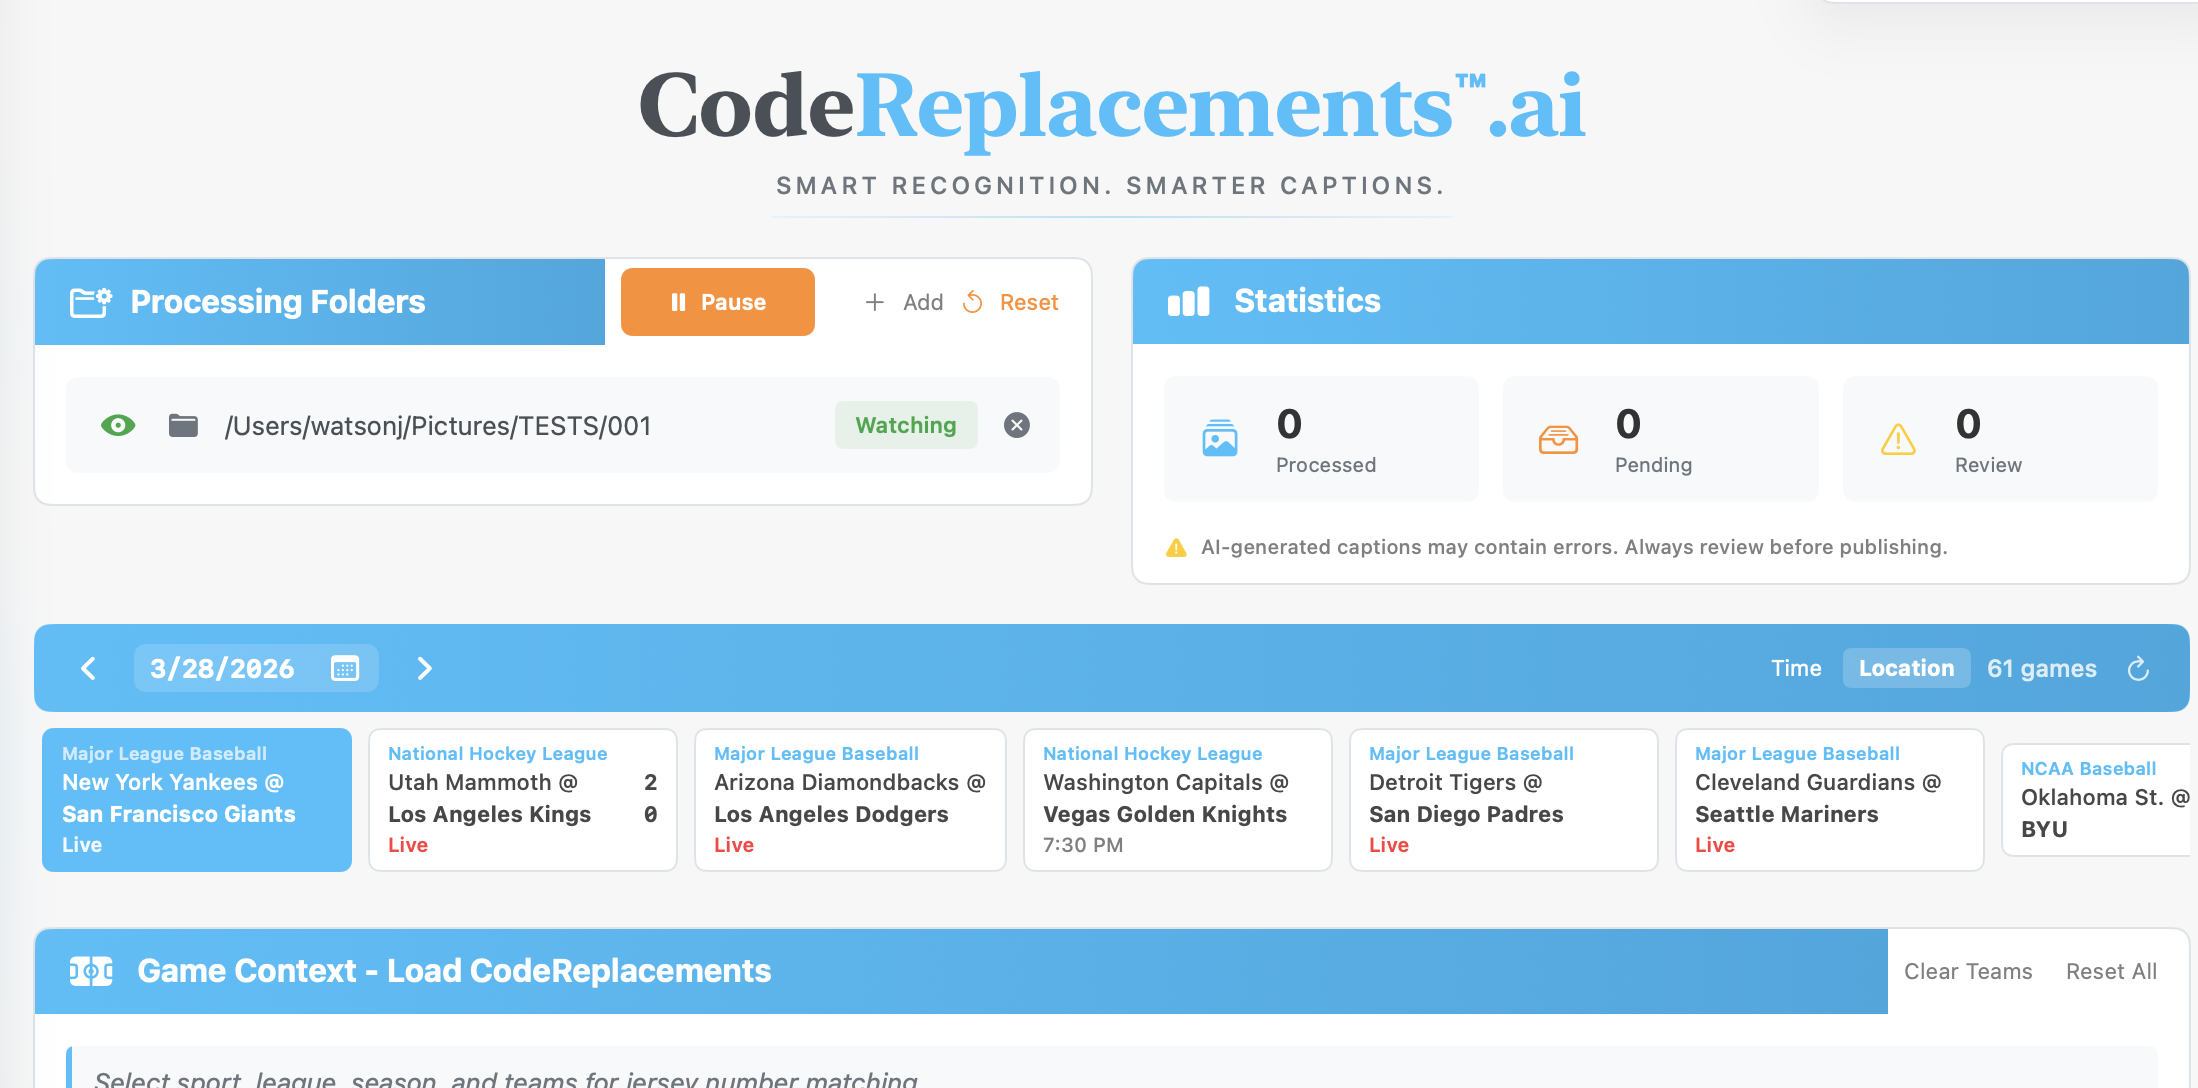This screenshot has height=1088, width=2198.
Task: Advance to next day with right chevron
Action: coord(424,668)
